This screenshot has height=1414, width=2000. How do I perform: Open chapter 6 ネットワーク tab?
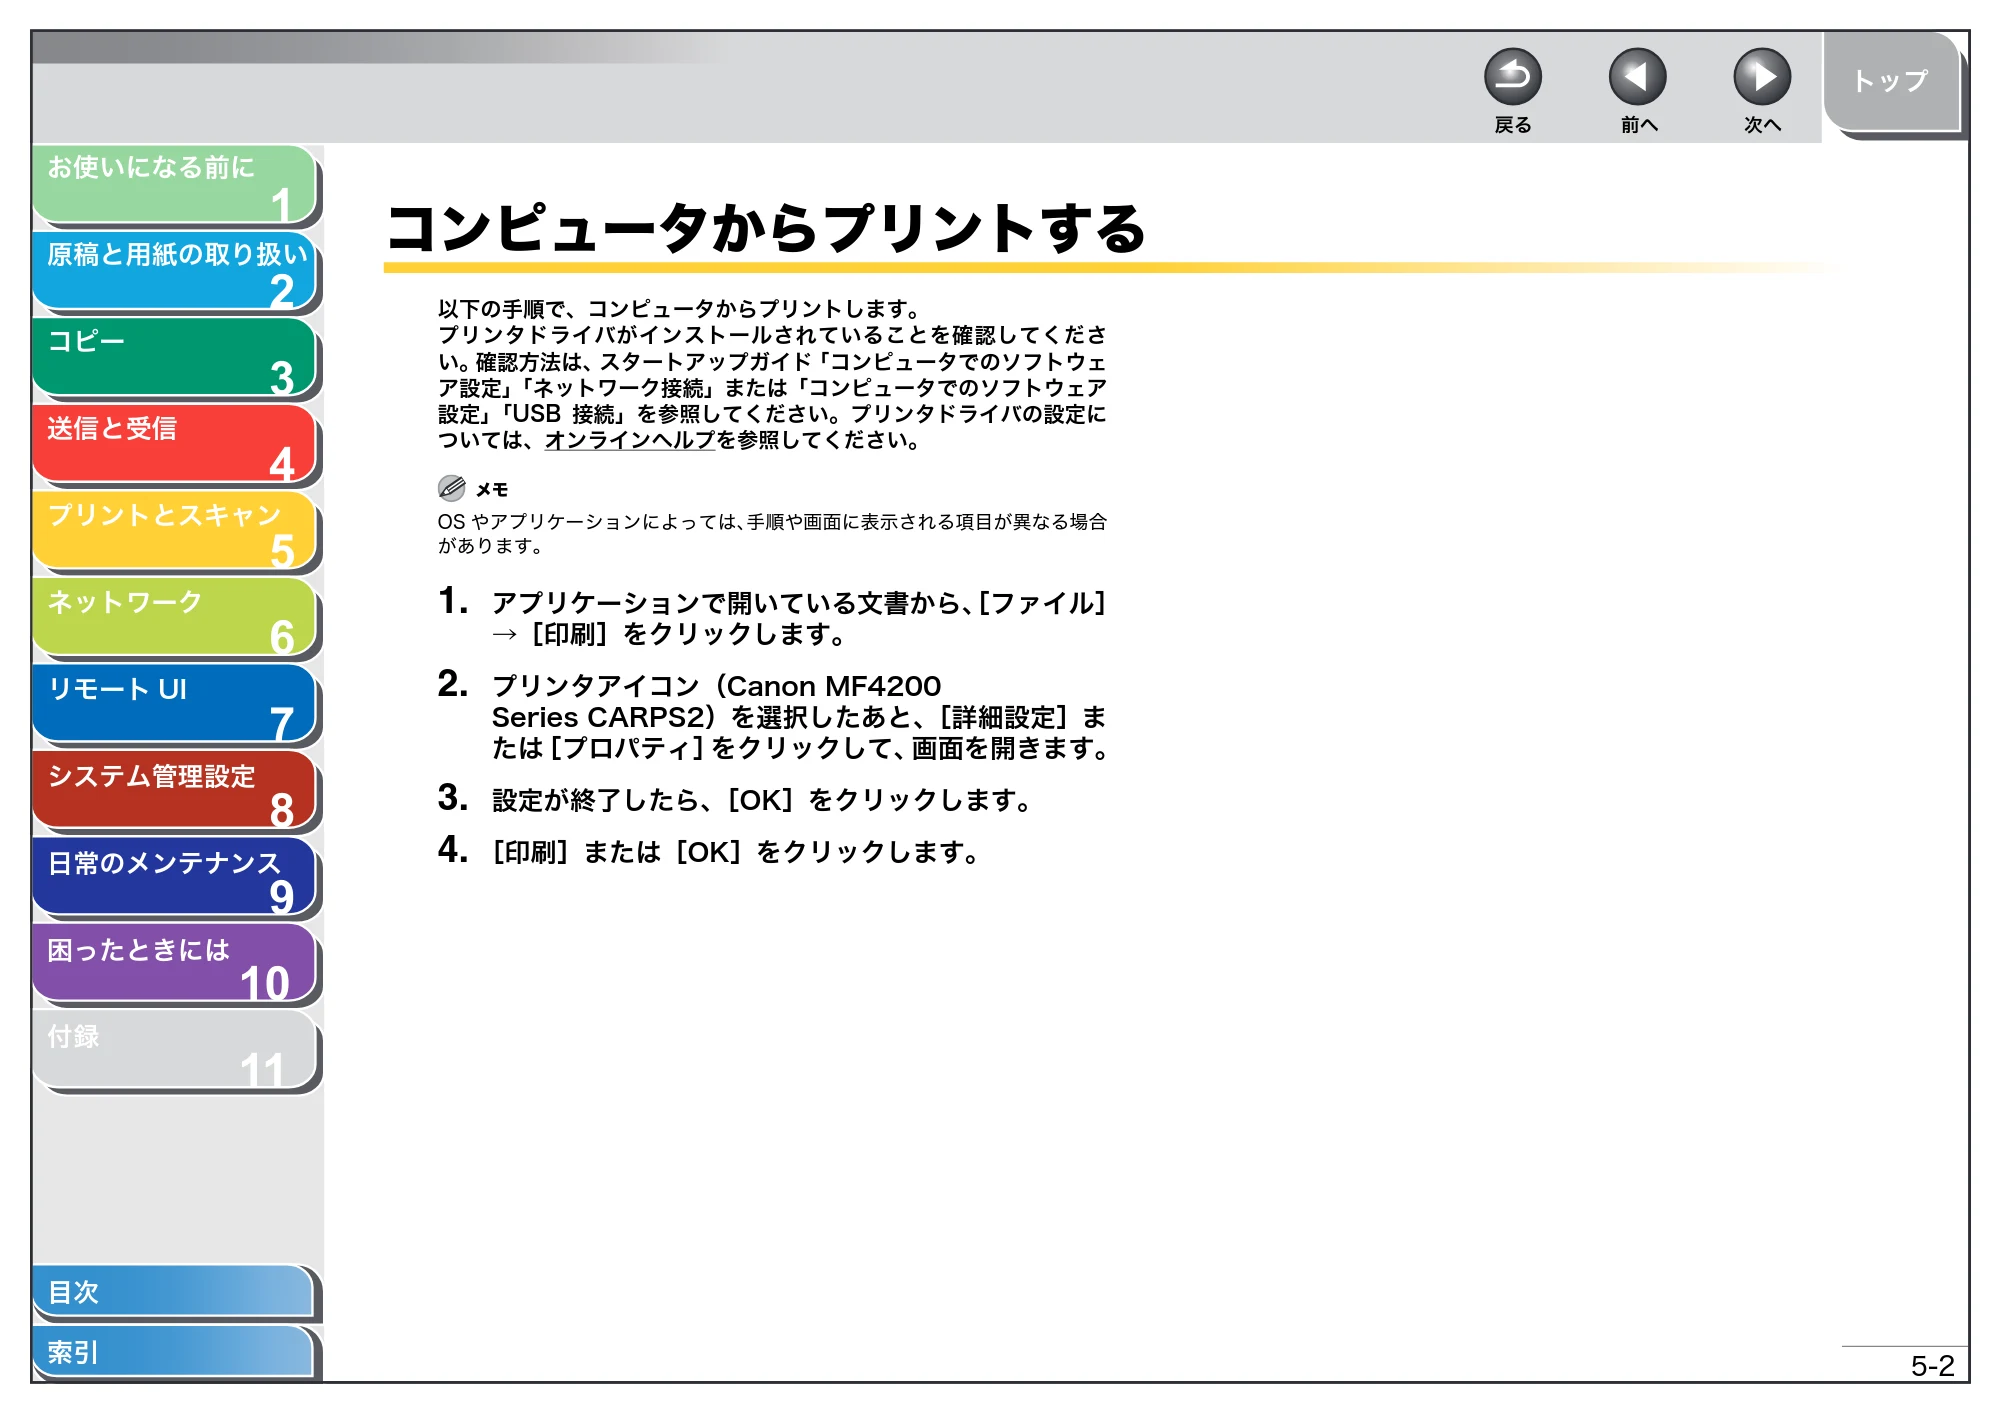coord(175,618)
